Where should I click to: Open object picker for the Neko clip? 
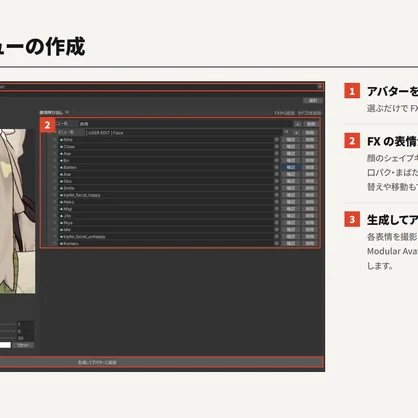(x=276, y=202)
